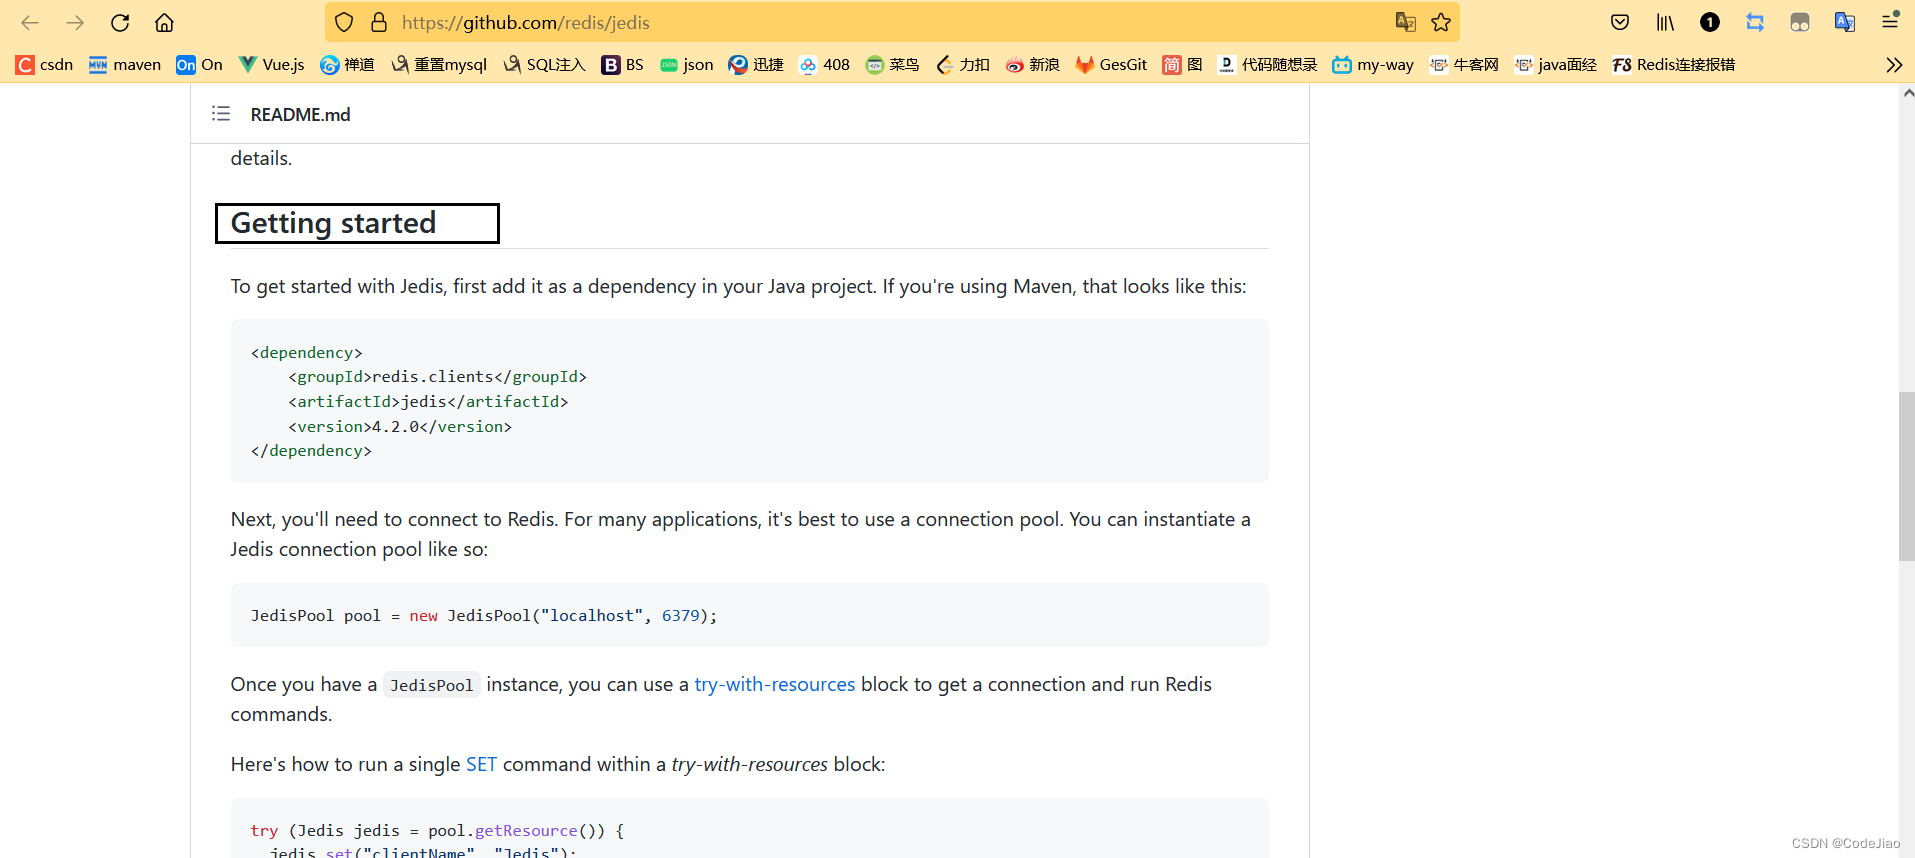Open the Library bookshelf icon
The height and width of the screenshot is (858, 1915).
(x=1665, y=22)
